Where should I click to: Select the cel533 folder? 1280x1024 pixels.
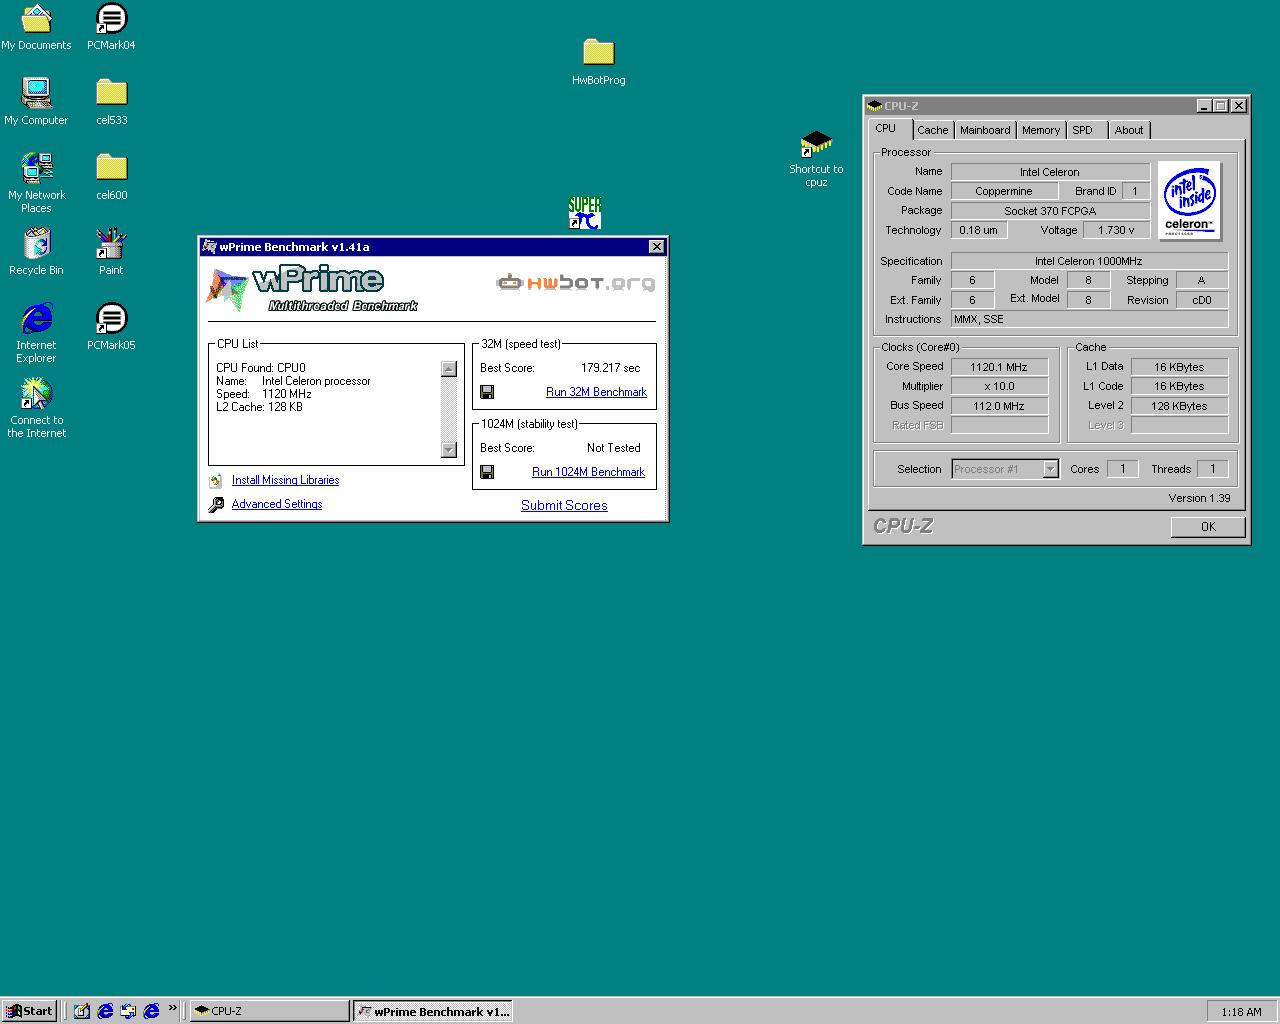(x=111, y=101)
